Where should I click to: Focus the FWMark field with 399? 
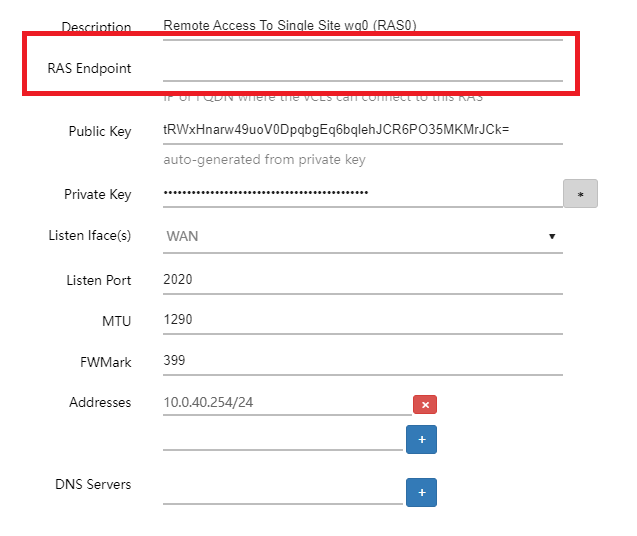pos(362,360)
